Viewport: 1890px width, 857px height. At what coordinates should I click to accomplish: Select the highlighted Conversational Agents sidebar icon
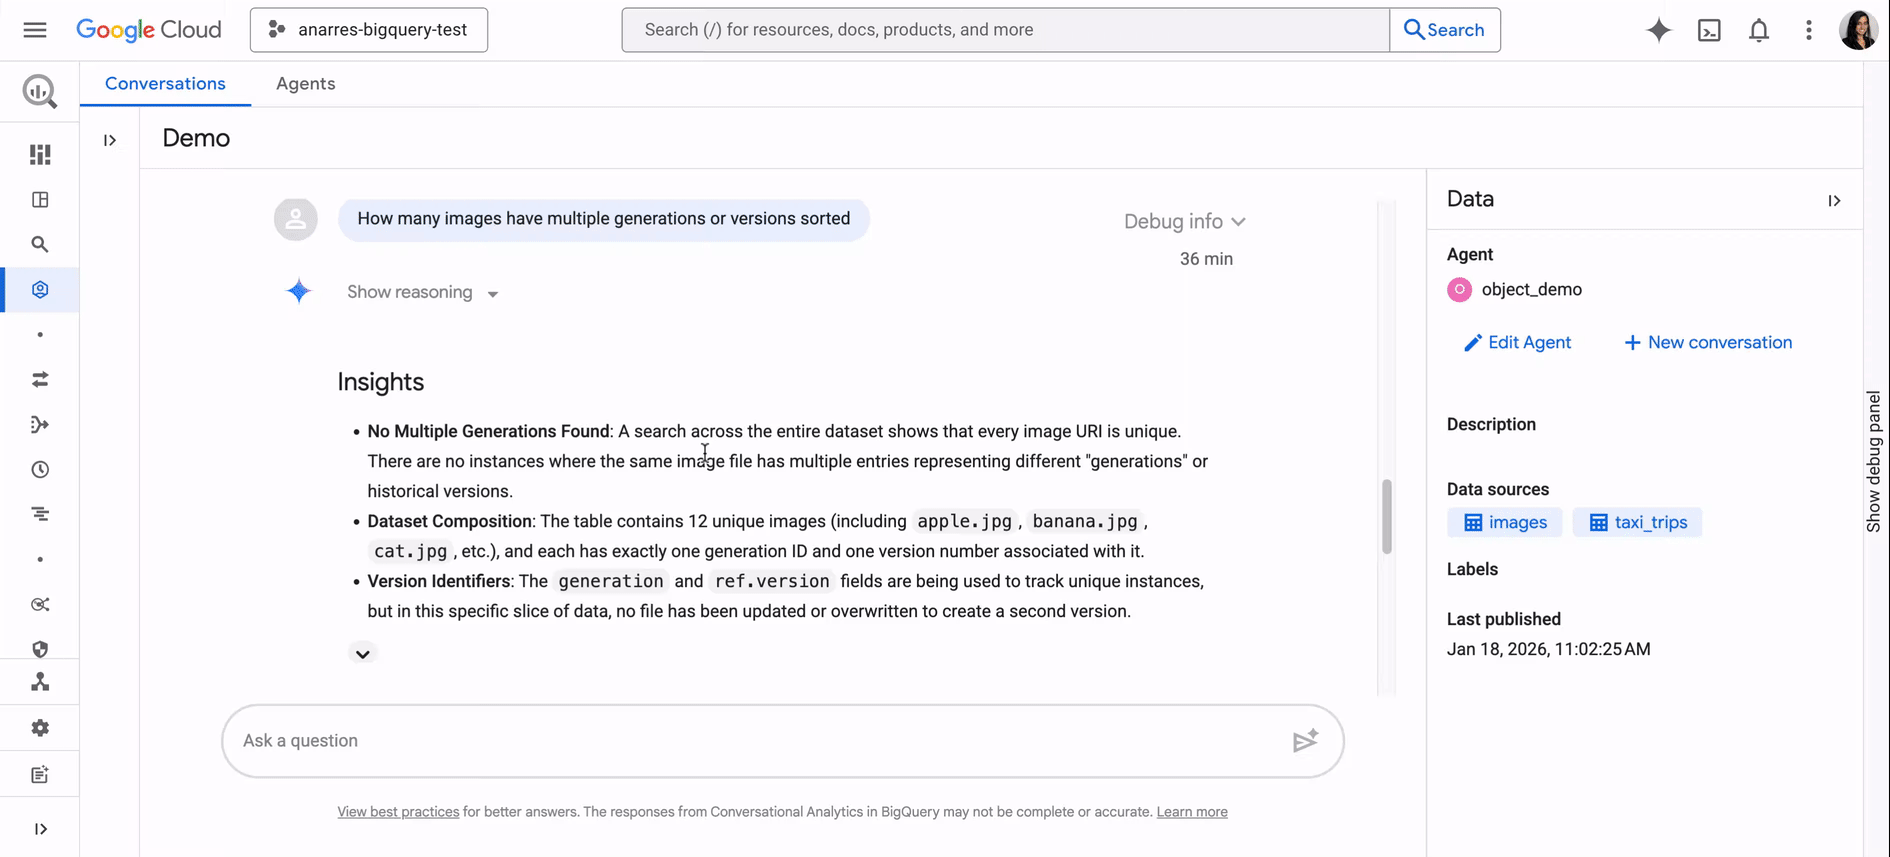coord(40,289)
